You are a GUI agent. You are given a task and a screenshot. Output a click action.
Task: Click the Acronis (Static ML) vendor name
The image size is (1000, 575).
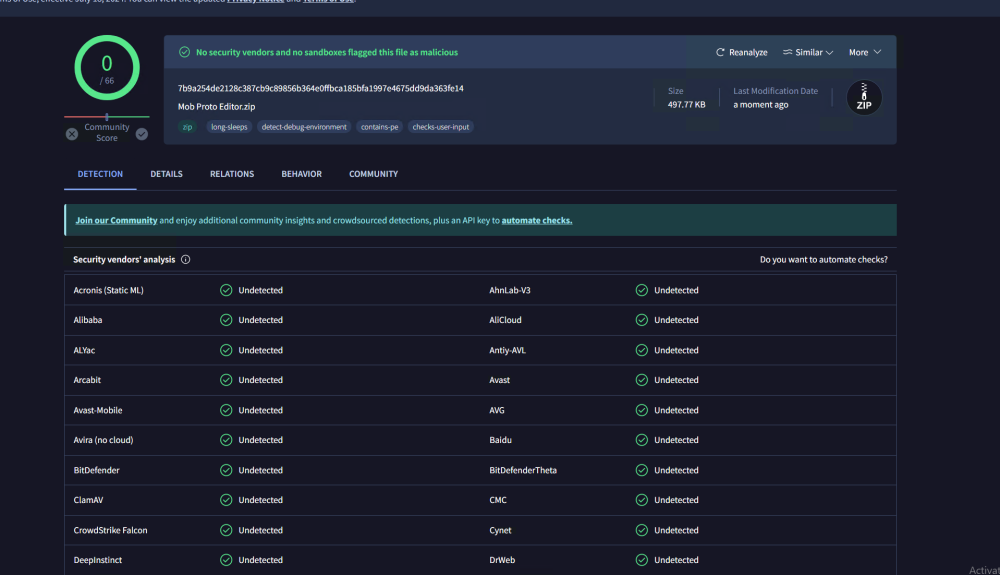tap(108, 290)
